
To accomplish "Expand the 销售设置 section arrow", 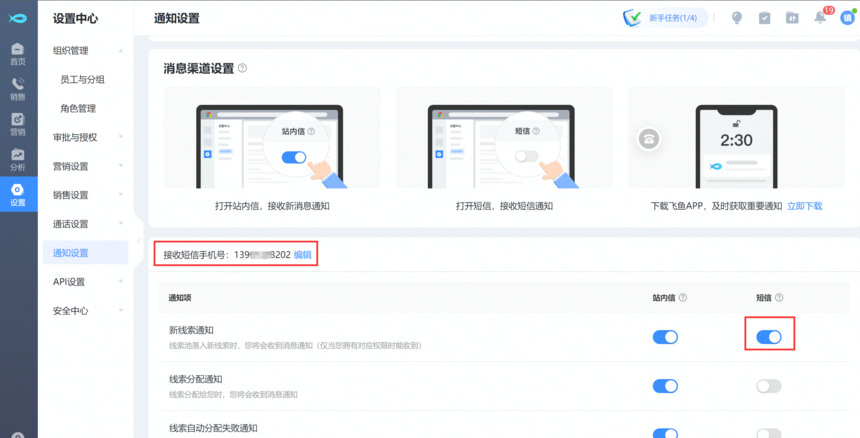I will [121, 195].
